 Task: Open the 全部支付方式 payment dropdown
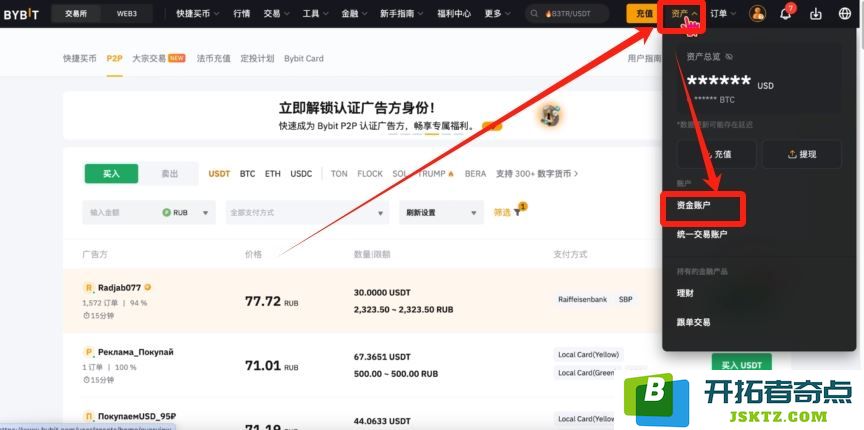307,212
